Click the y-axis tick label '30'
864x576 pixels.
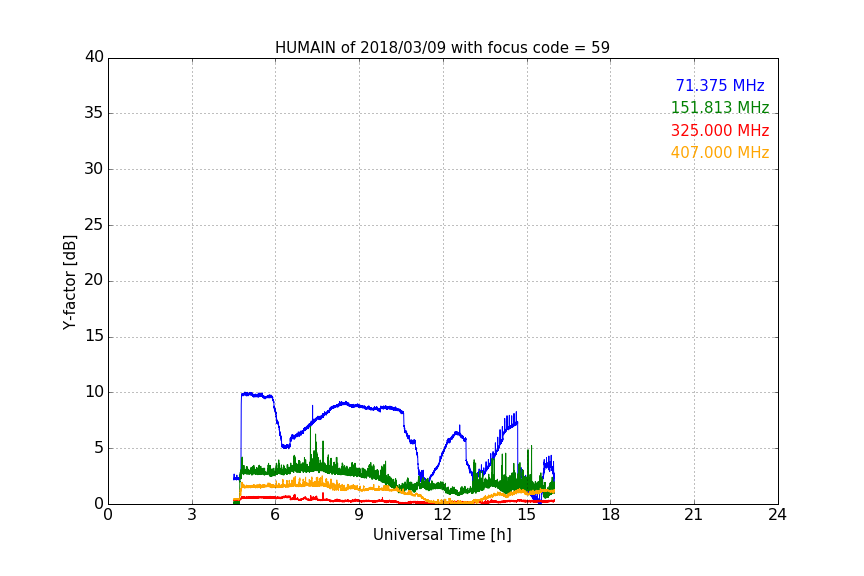coord(94,169)
